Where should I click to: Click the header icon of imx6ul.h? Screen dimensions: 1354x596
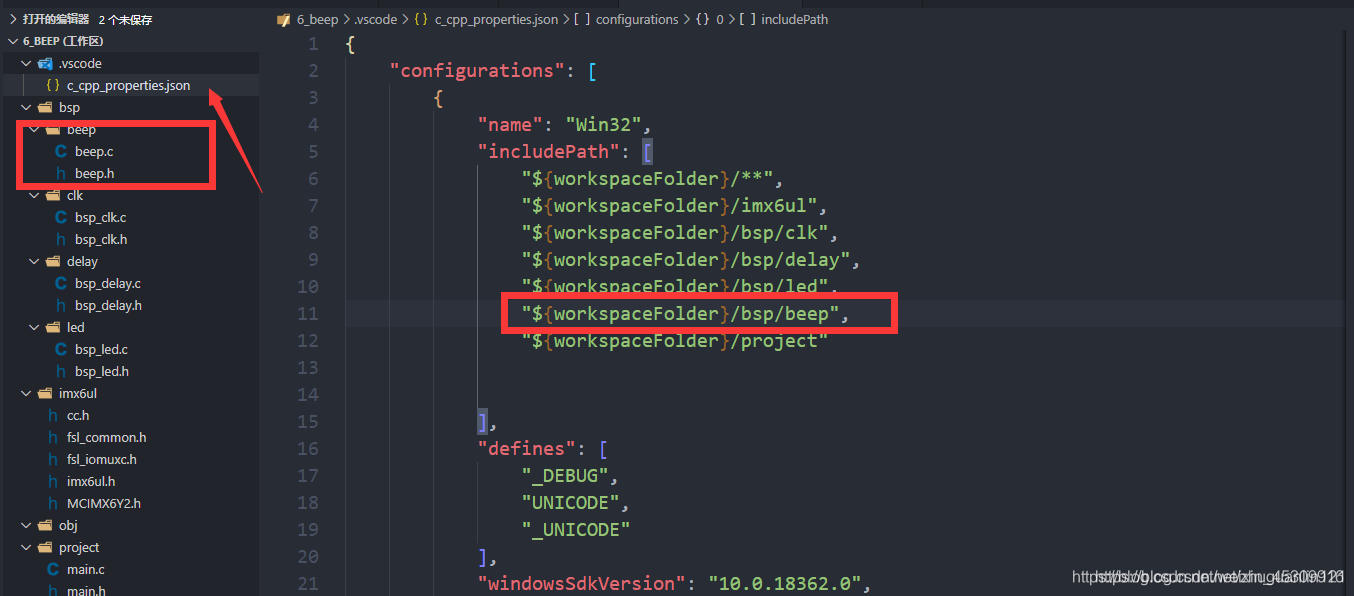(53, 481)
